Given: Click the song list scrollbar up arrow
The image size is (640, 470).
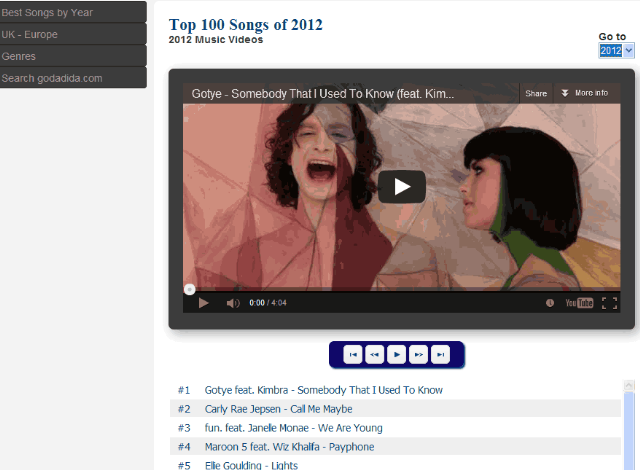Looking at the screenshot, I should (629, 385).
